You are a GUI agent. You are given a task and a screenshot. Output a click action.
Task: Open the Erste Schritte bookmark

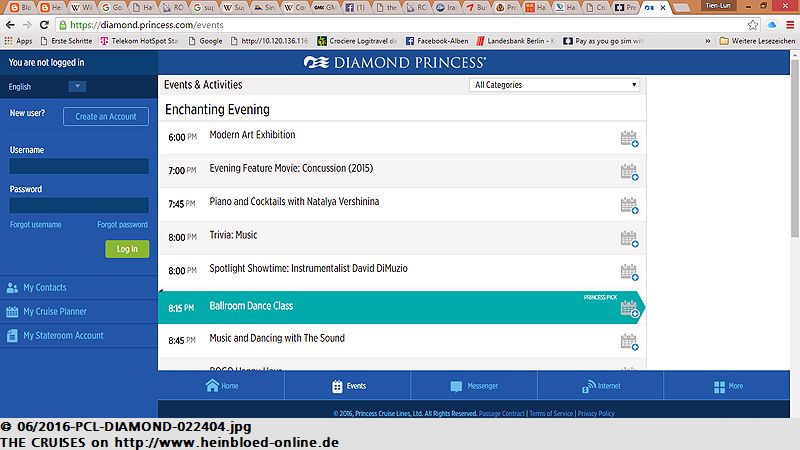point(66,41)
